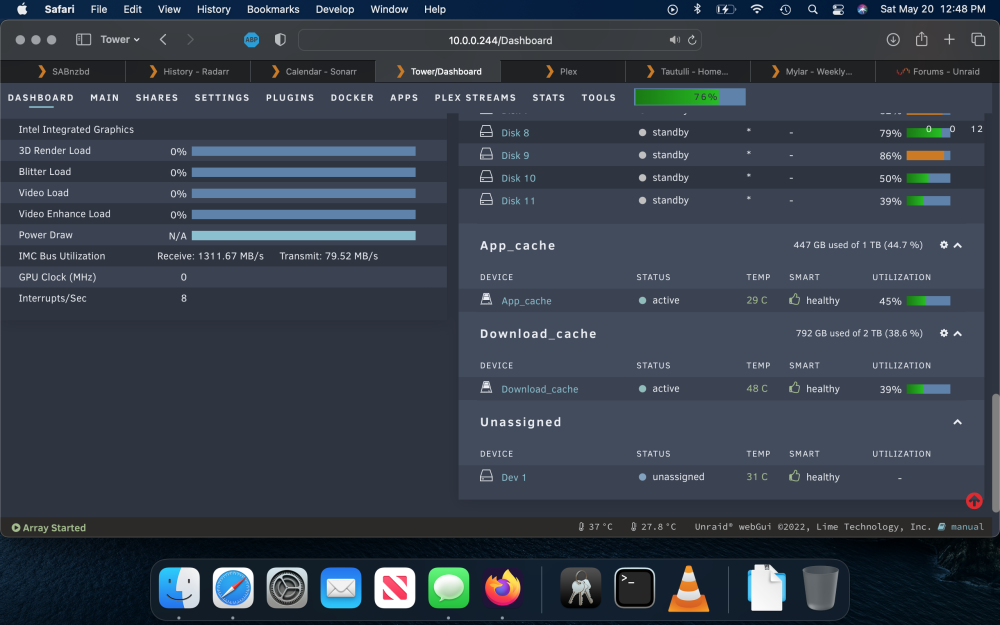The height and width of the screenshot is (625, 1000).
Task: Launch VLC from the Dock
Action: (688, 588)
